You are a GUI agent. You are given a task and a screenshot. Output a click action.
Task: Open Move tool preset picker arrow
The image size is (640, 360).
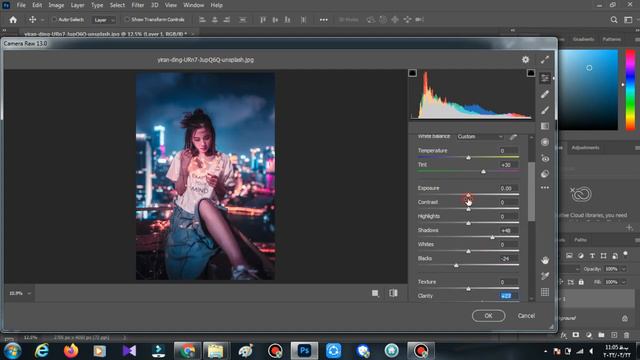[42, 20]
